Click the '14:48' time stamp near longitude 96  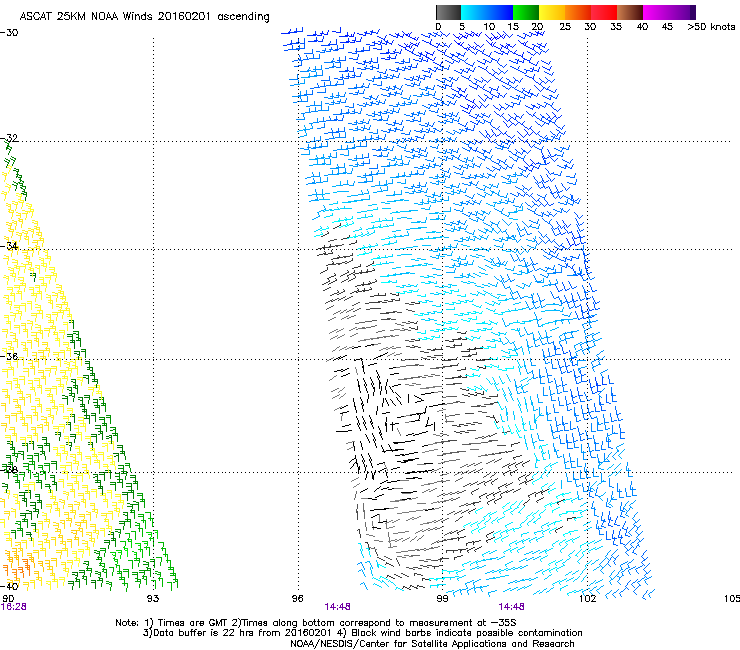tap(337, 607)
